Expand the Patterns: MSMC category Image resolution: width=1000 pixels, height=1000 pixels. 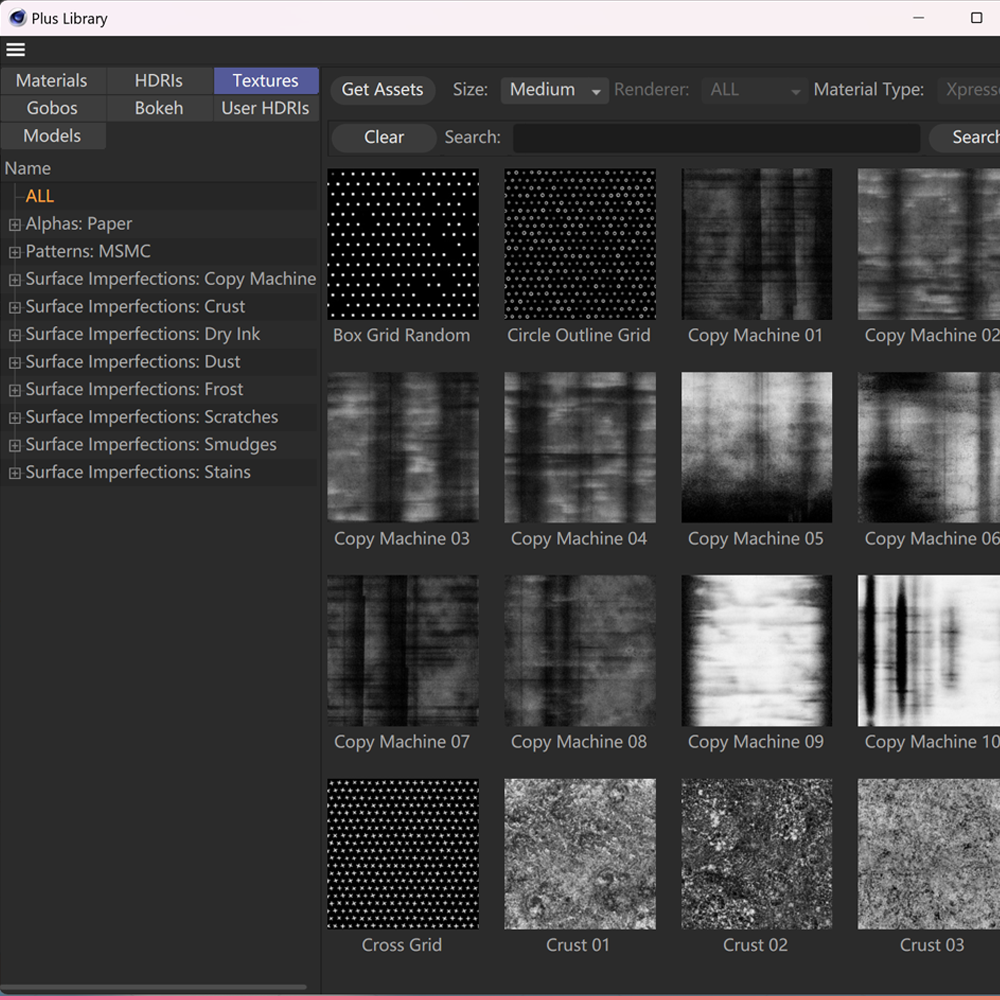pyautogui.click(x=15, y=252)
